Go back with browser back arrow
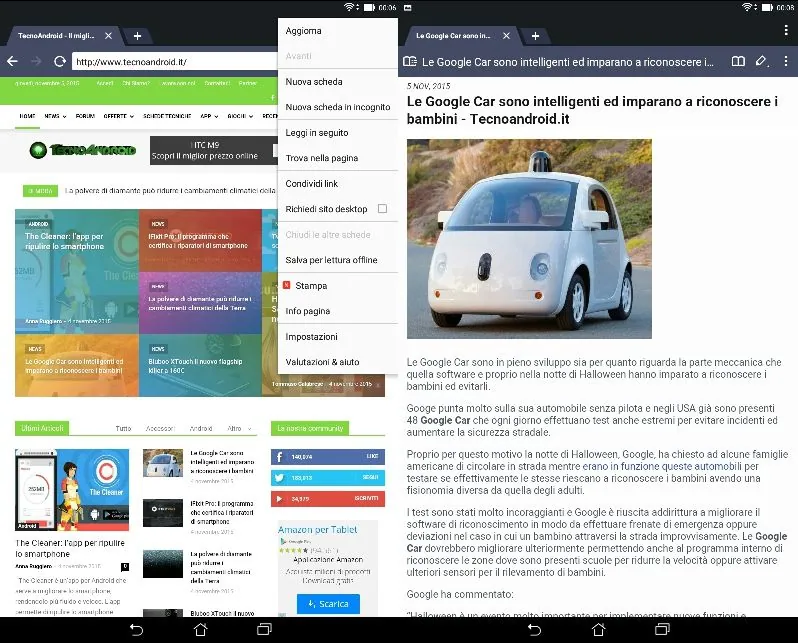 pyautogui.click(x=13, y=62)
